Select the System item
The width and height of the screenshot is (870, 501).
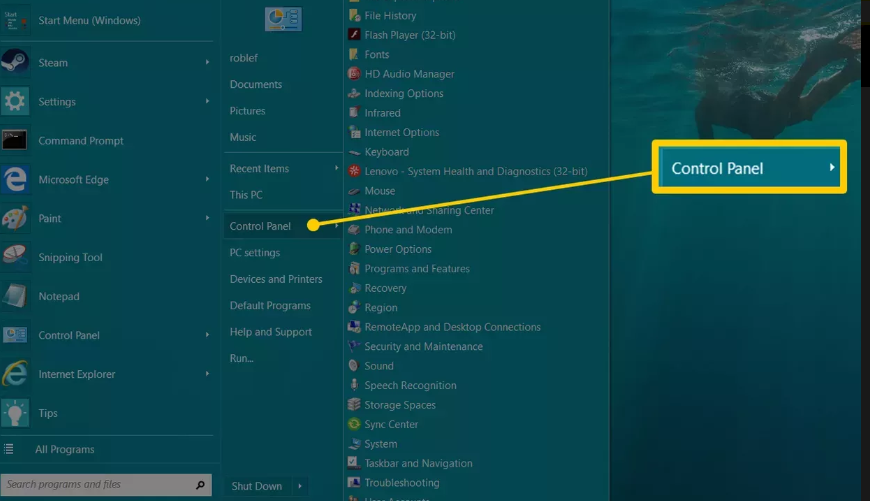pyautogui.click(x=381, y=444)
